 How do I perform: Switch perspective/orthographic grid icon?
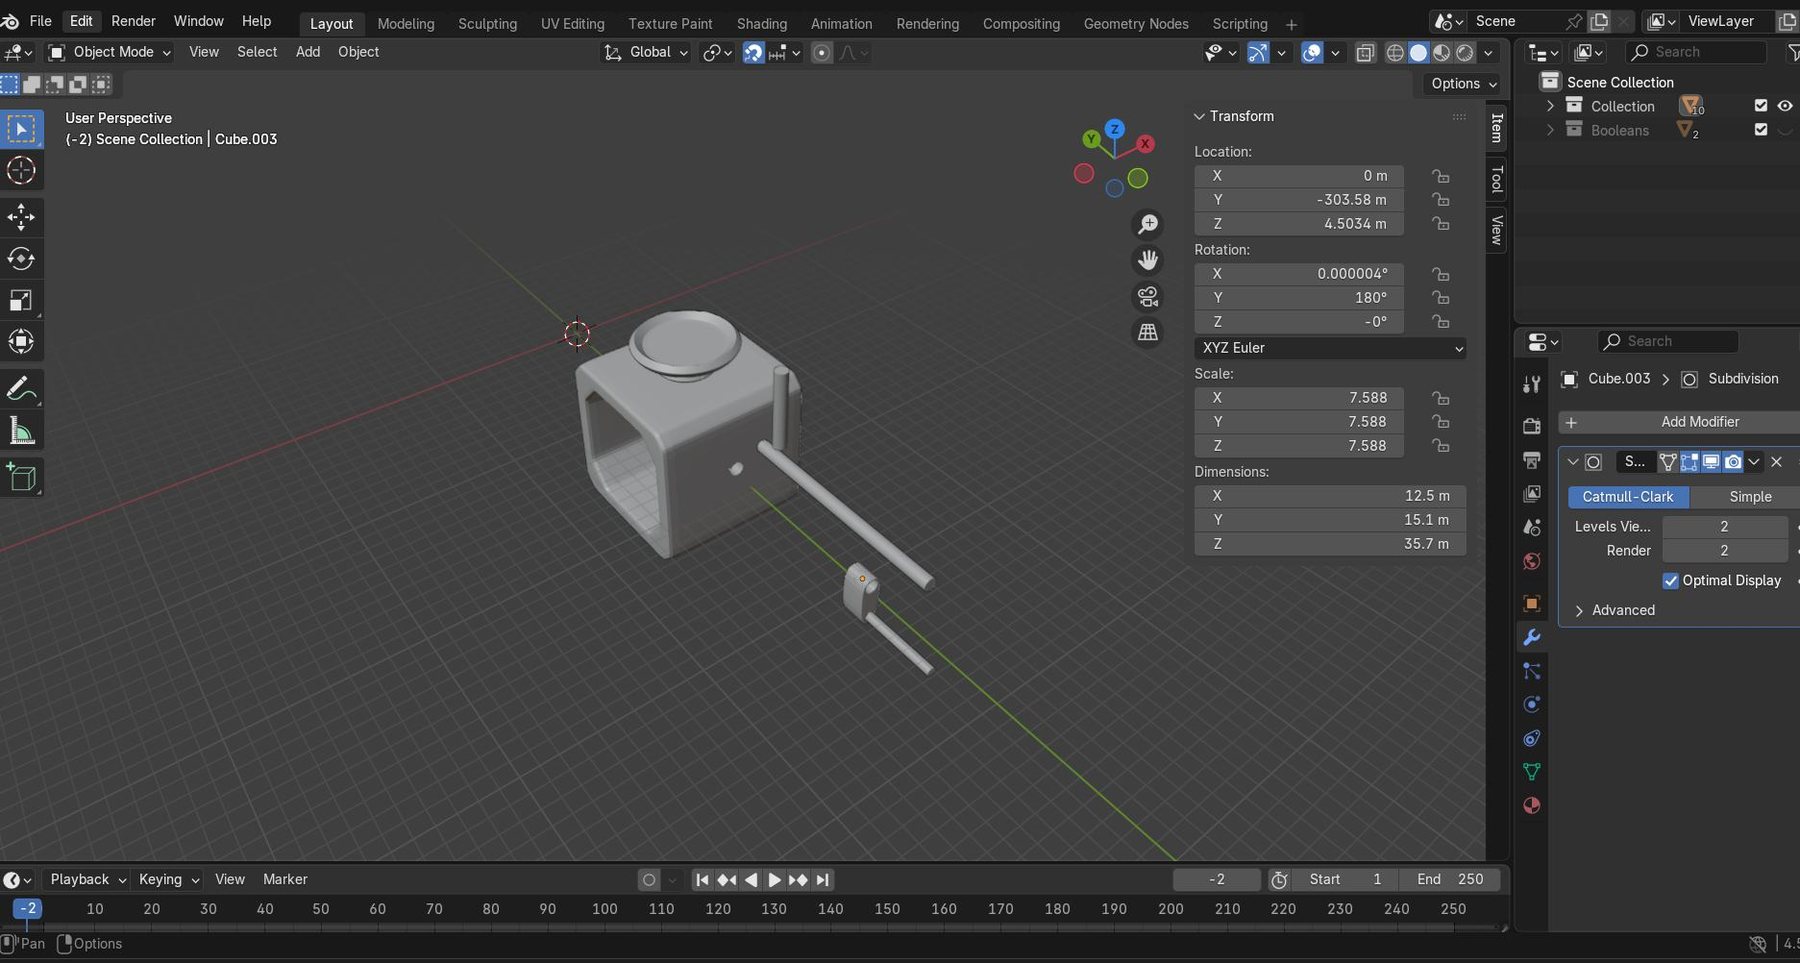click(1148, 332)
